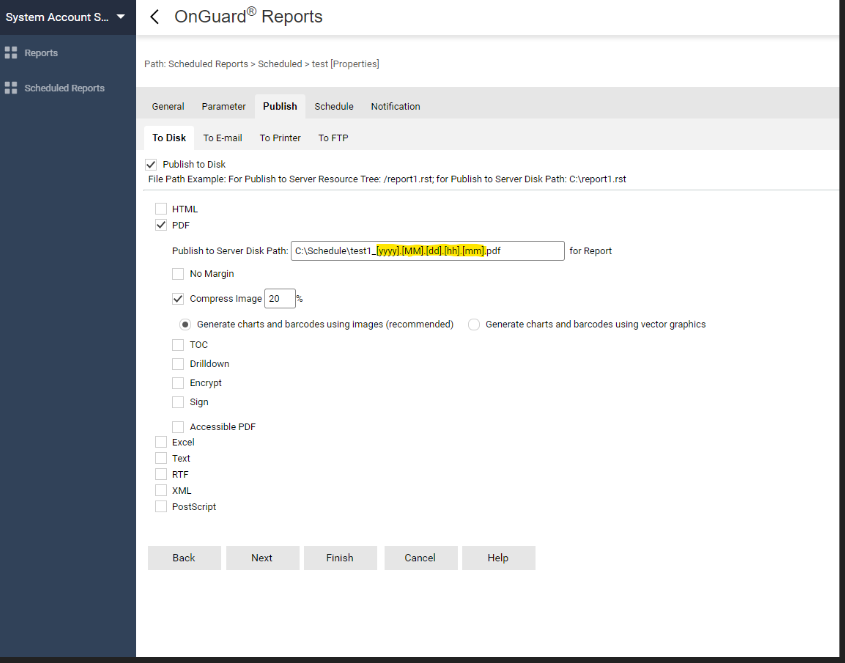This screenshot has width=845, height=663.
Task: Check the Excel format checkbox
Action: tap(161, 442)
